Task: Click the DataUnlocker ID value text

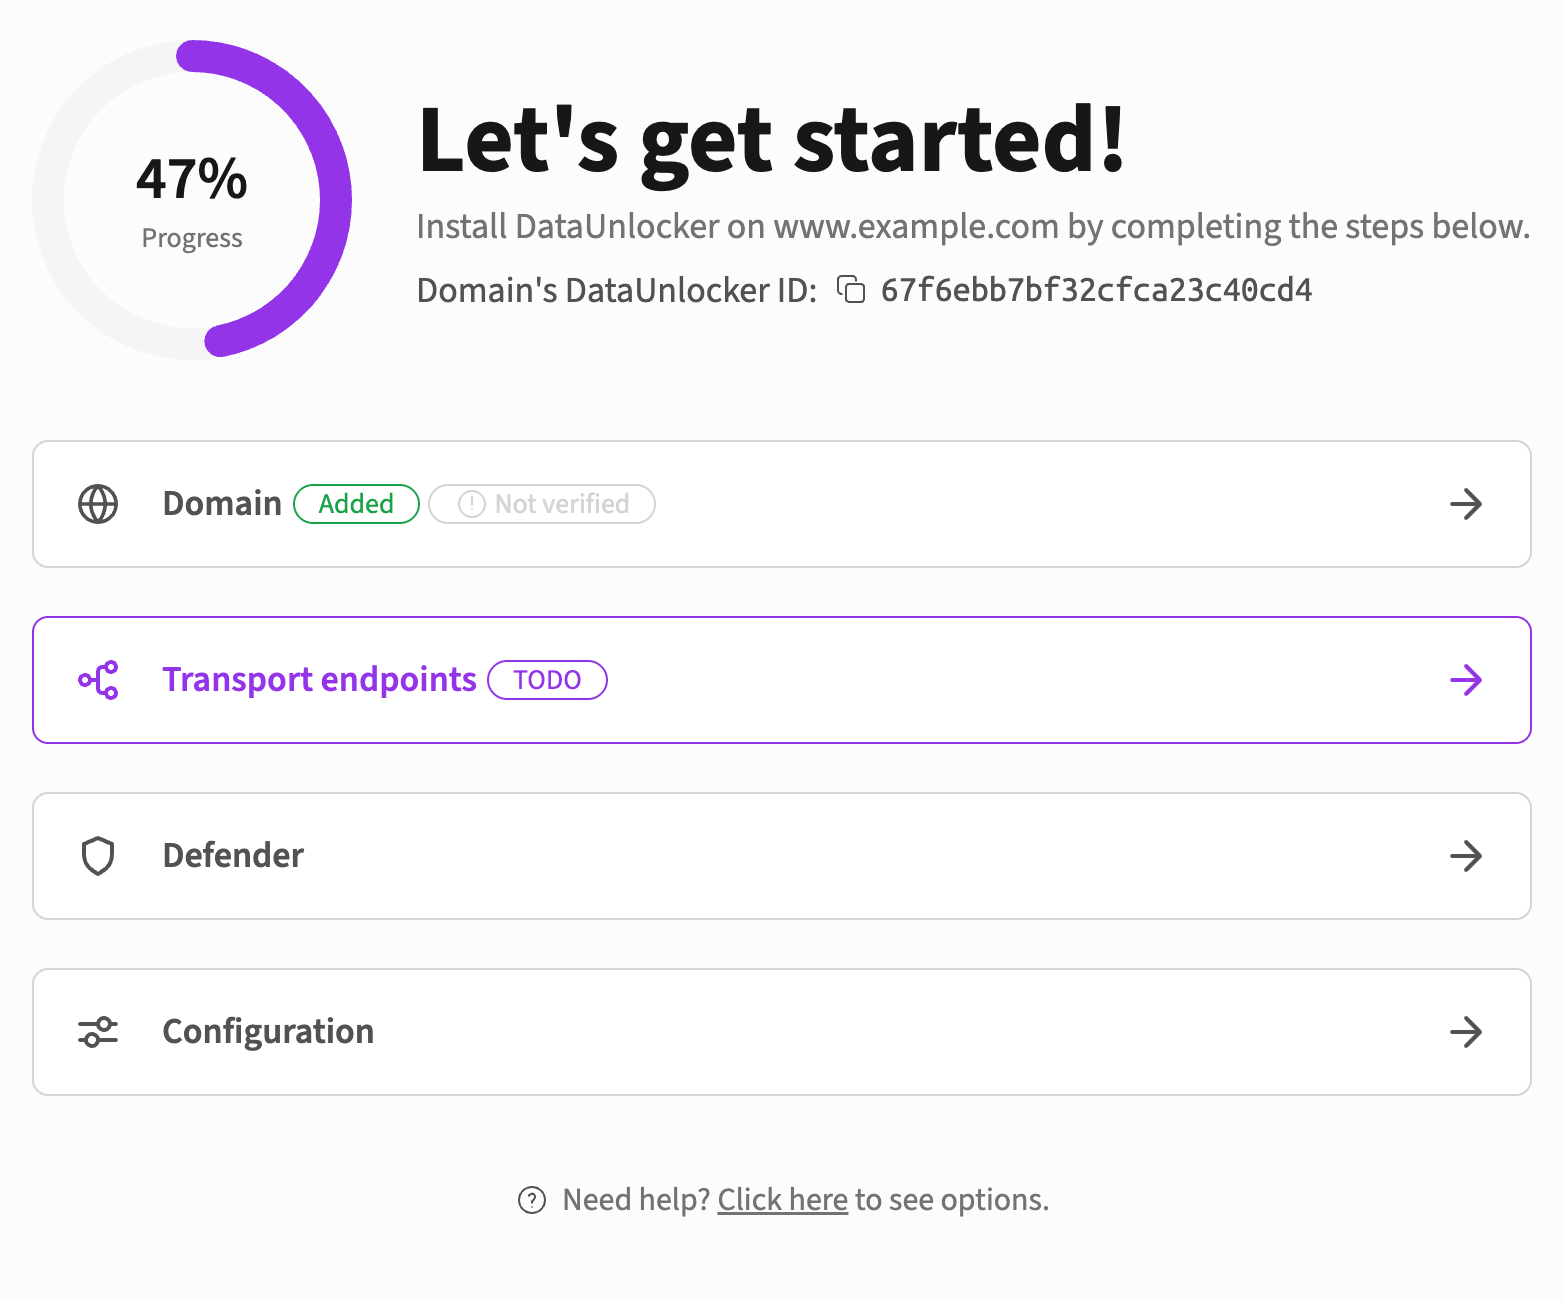Action: pos(1096,290)
